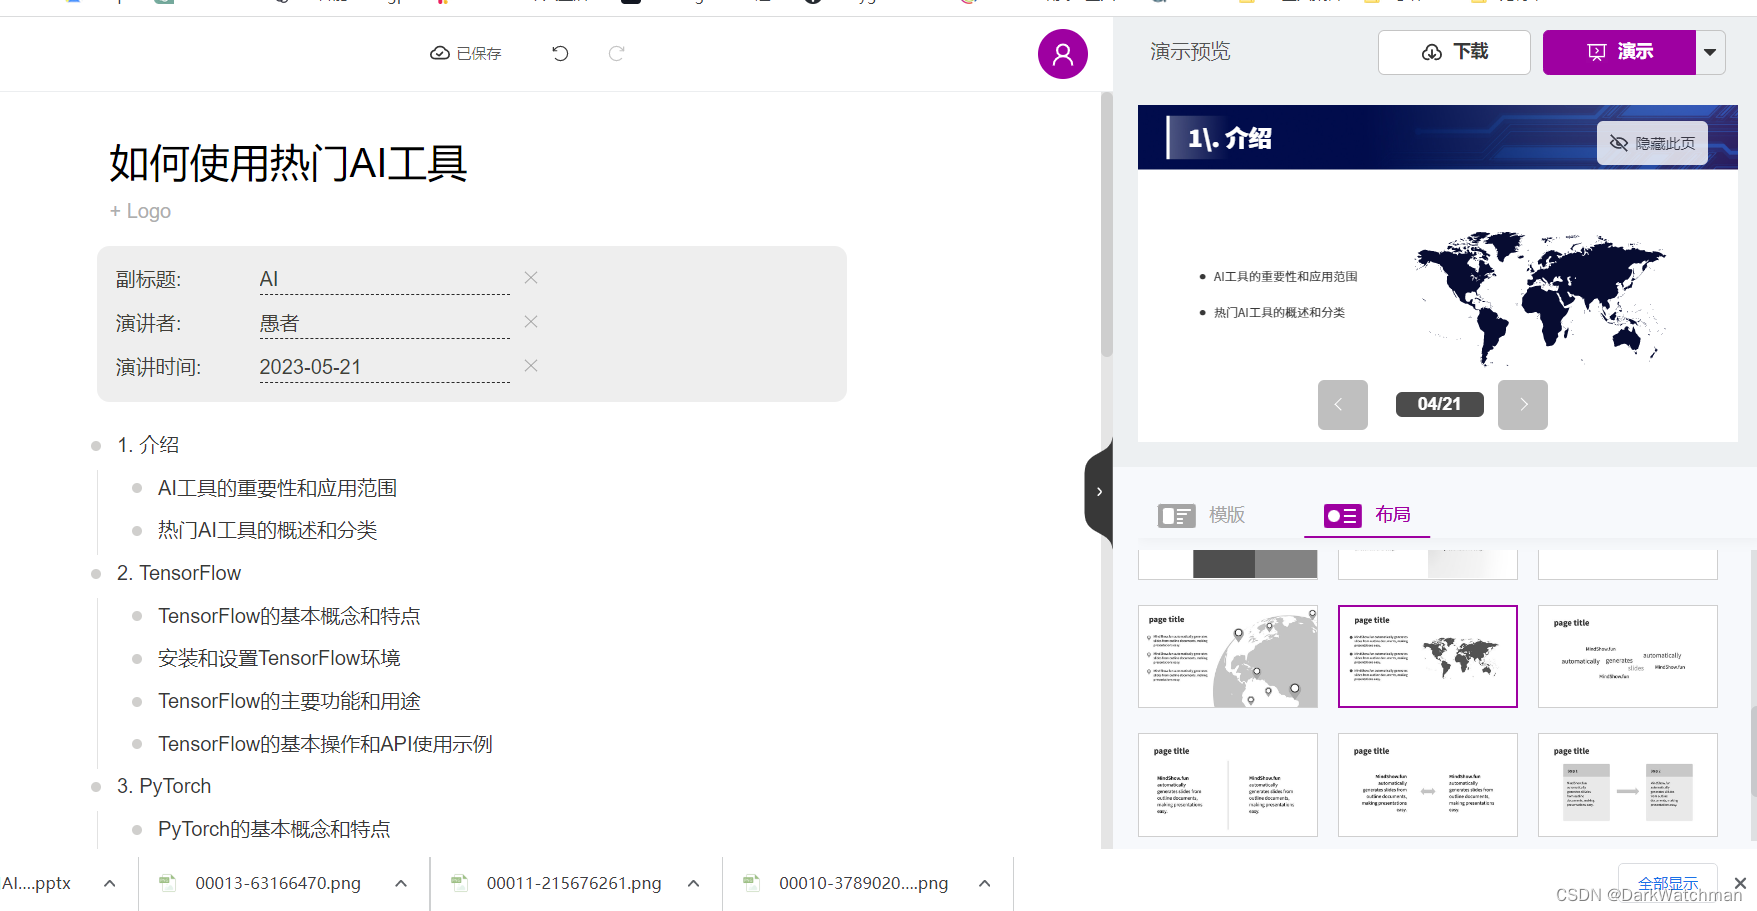1757x911 pixels.
Task: Click the editor vertical scrollbar
Action: click(1106, 225)
